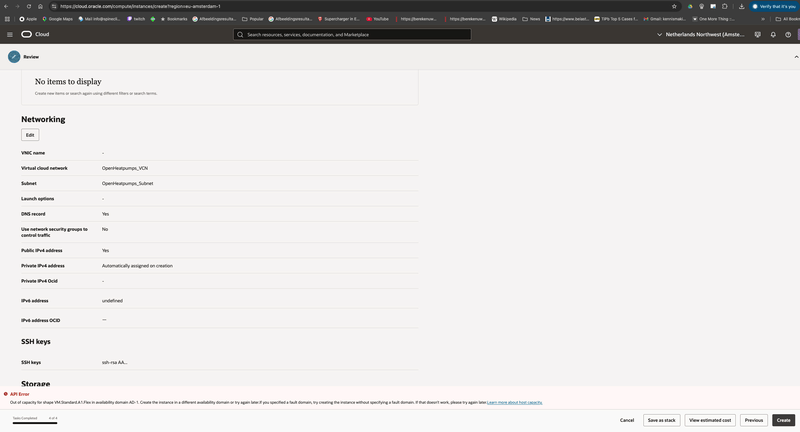Open the Popular bookmarks folder
Image resolution: width=800 pixels, height=432 pixels.
pos(253,19)
